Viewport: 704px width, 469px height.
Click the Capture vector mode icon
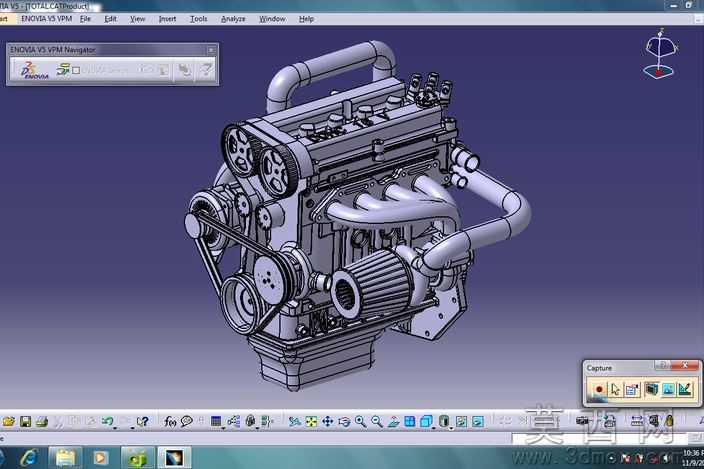pos(685,389)
